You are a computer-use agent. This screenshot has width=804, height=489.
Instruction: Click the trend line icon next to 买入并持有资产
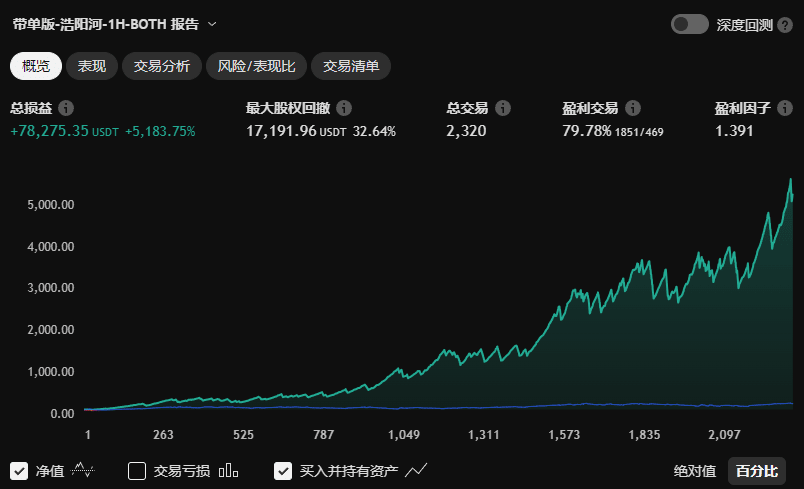click(416, 470)
